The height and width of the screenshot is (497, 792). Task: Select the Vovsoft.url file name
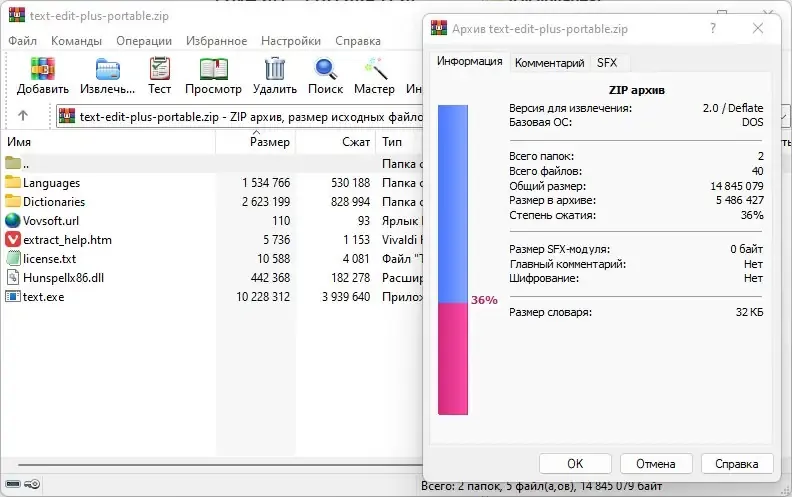[x=51, y=221]
